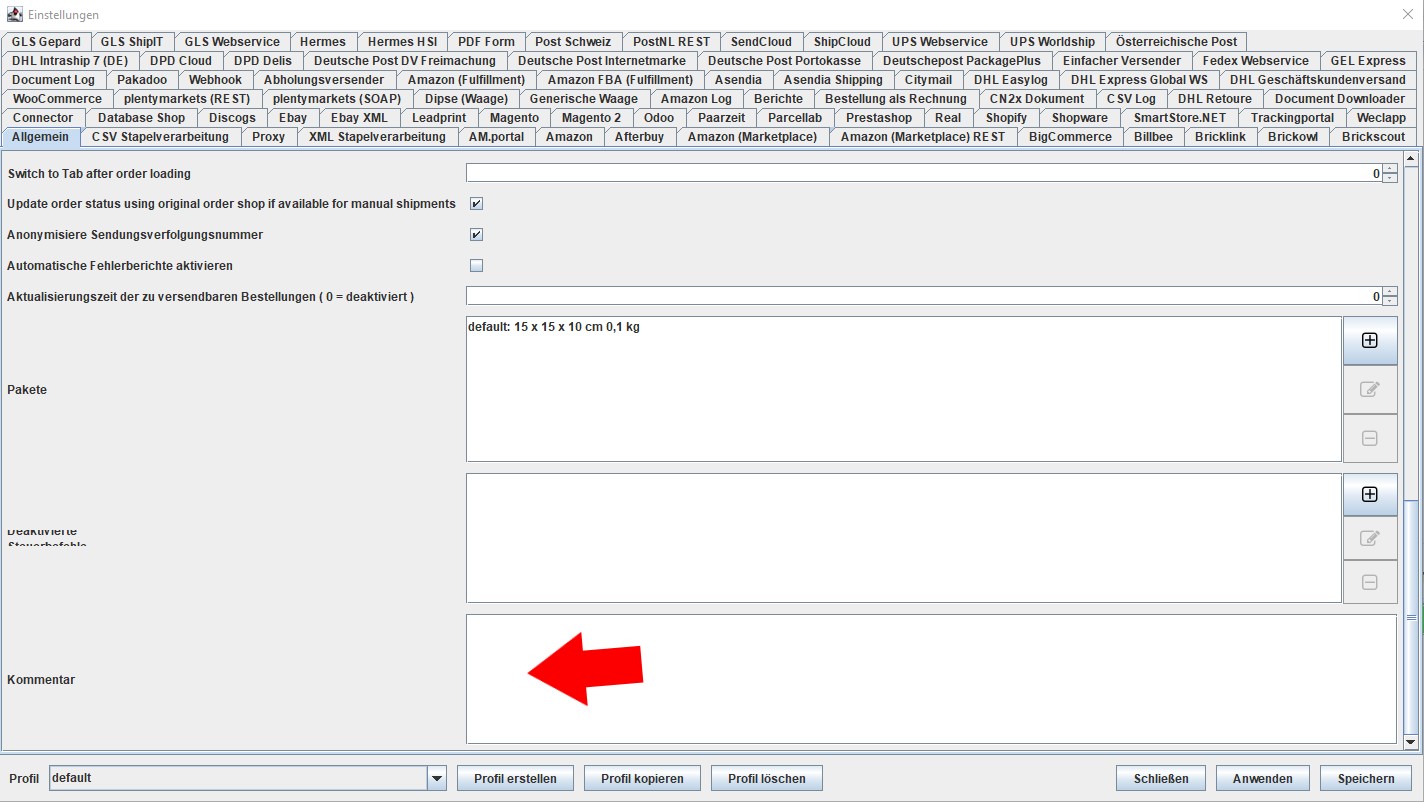Switch to the Citymail tab
Screen dimensions: 1424x802
coord(928,80)
